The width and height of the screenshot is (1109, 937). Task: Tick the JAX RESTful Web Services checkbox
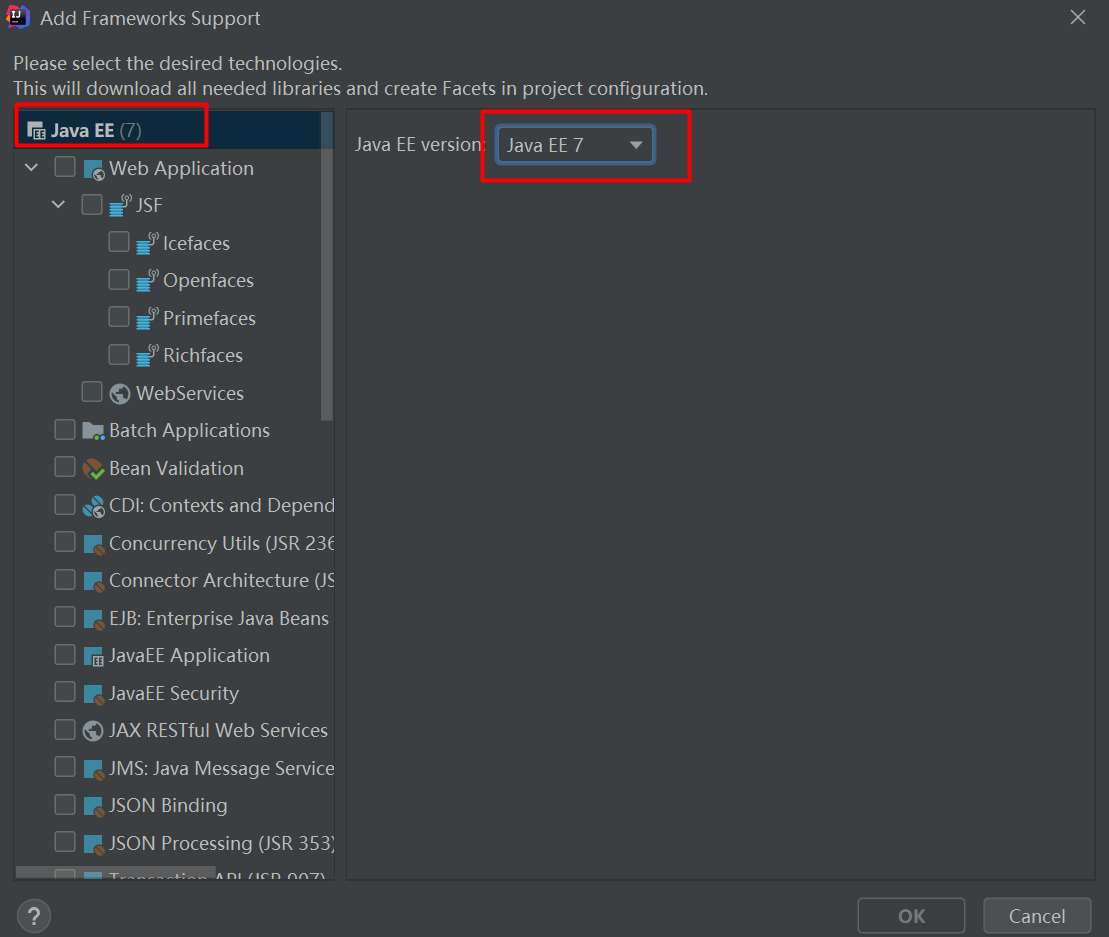[65, 729]
